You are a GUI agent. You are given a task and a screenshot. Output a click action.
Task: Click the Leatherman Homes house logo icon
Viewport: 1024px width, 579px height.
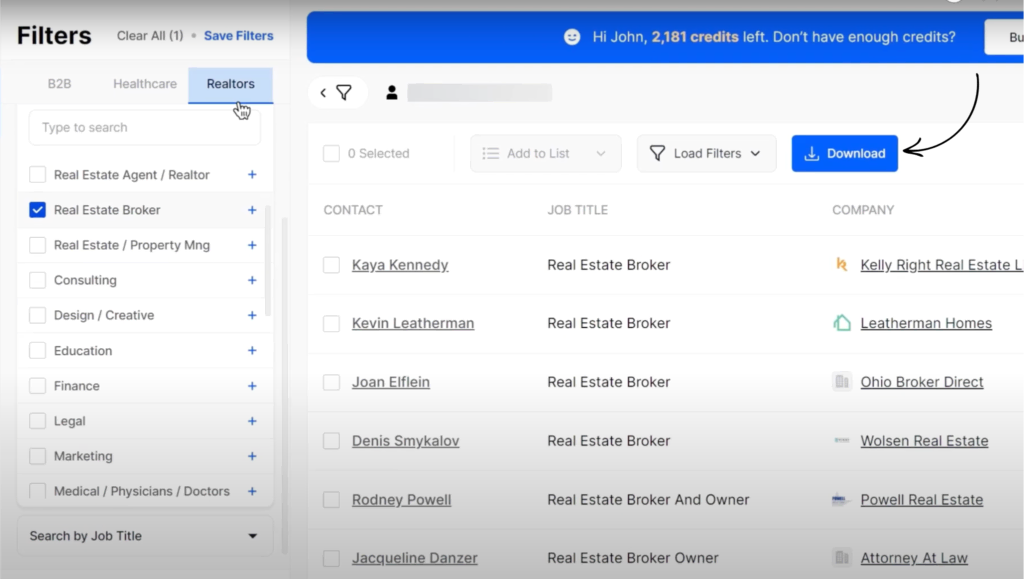coord(842,323)
